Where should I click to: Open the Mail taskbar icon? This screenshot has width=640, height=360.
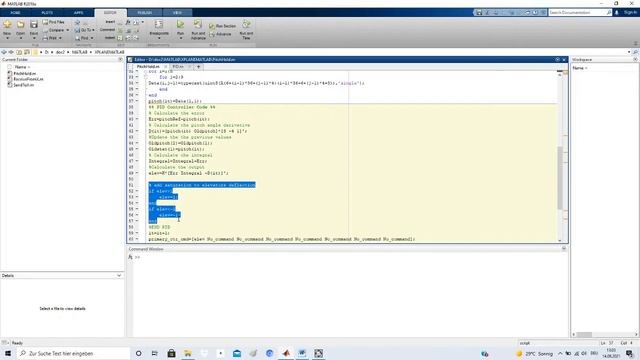pos(237,353)
